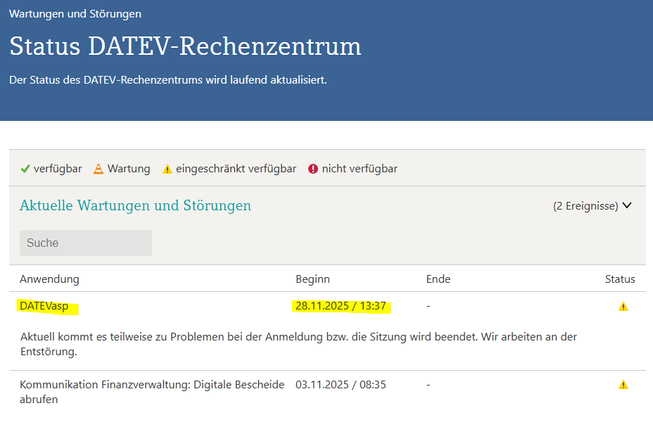Click the verfügbar legend label
The height and width of the screenshot is (422, 653).
click(x=57, y=169)
